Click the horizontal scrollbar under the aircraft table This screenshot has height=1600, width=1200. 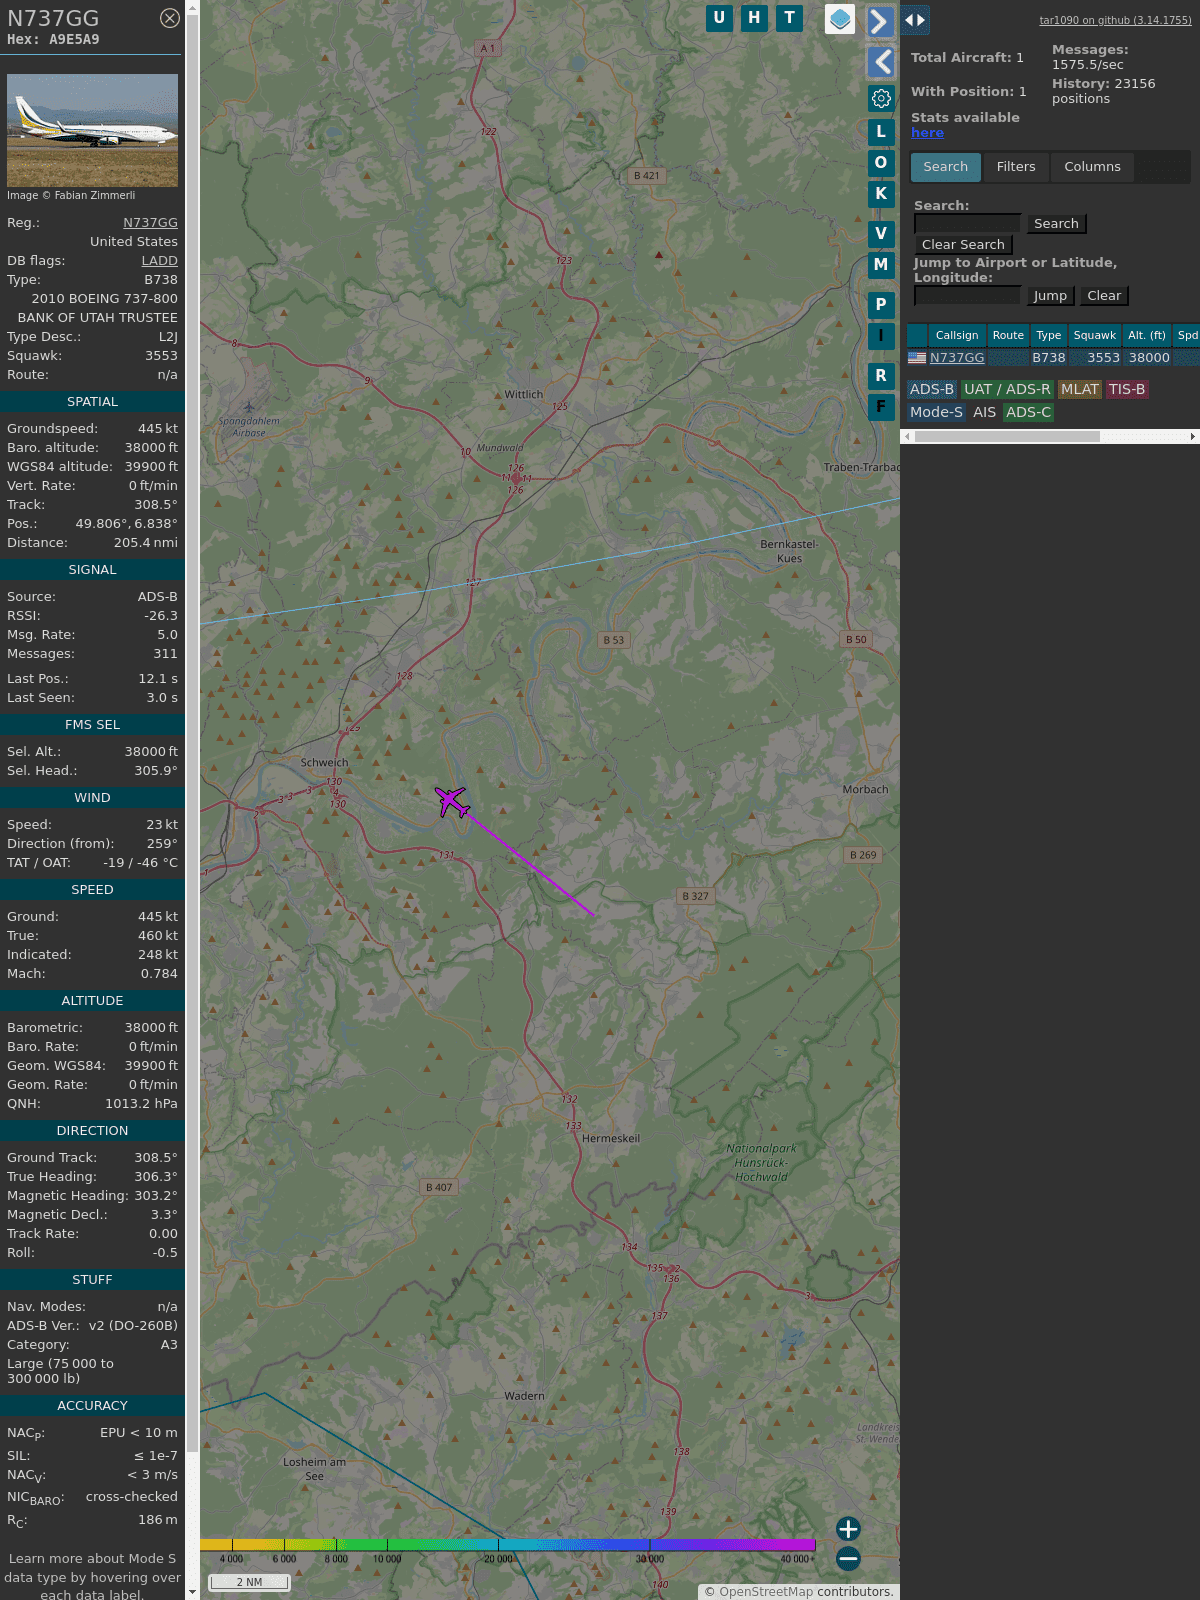1007,436
